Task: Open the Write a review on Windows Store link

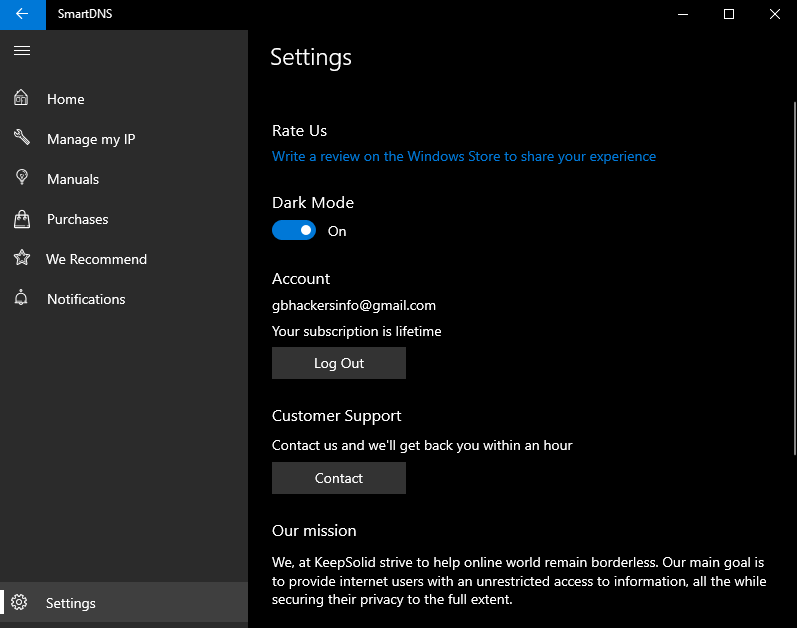Action: click(x=464, y=156)
